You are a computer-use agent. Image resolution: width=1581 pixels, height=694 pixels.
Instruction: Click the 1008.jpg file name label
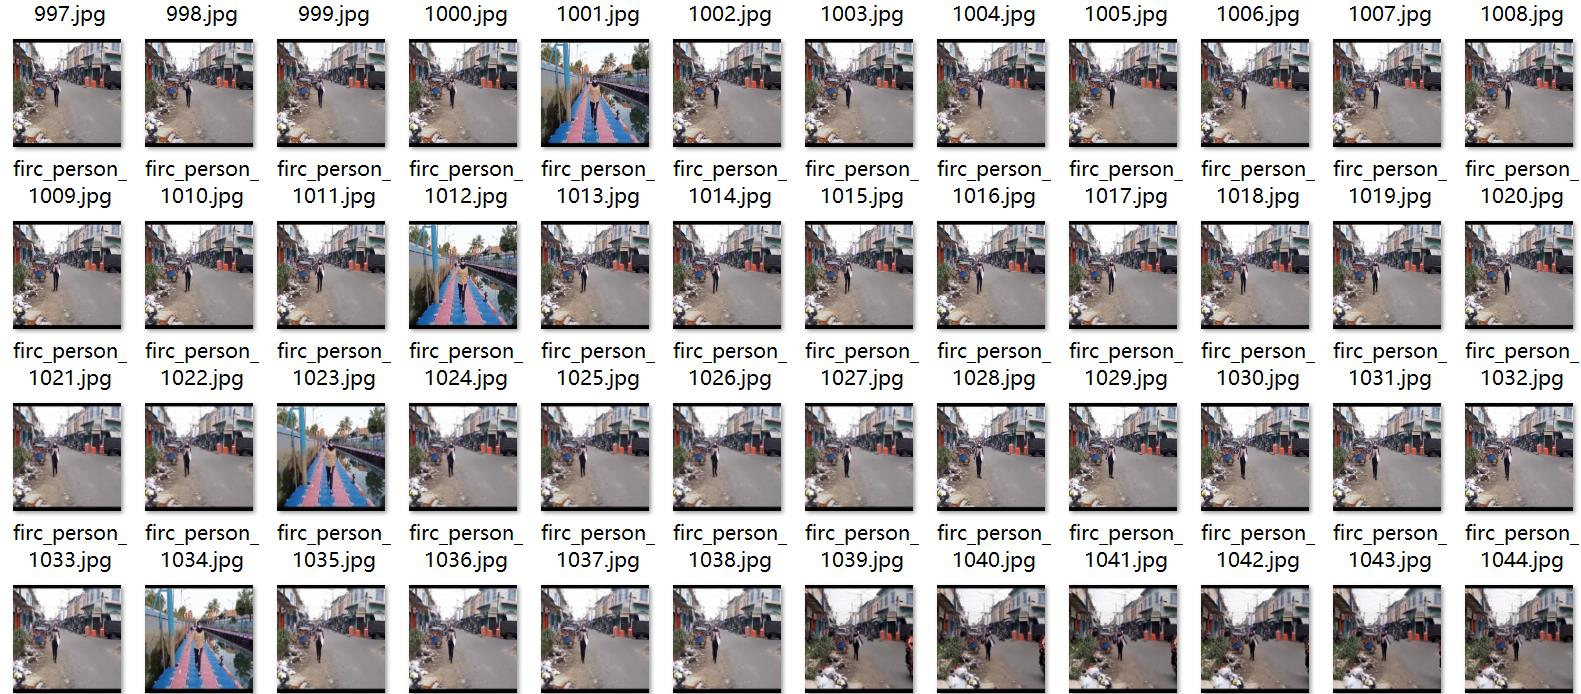[x=1522, y=14]
